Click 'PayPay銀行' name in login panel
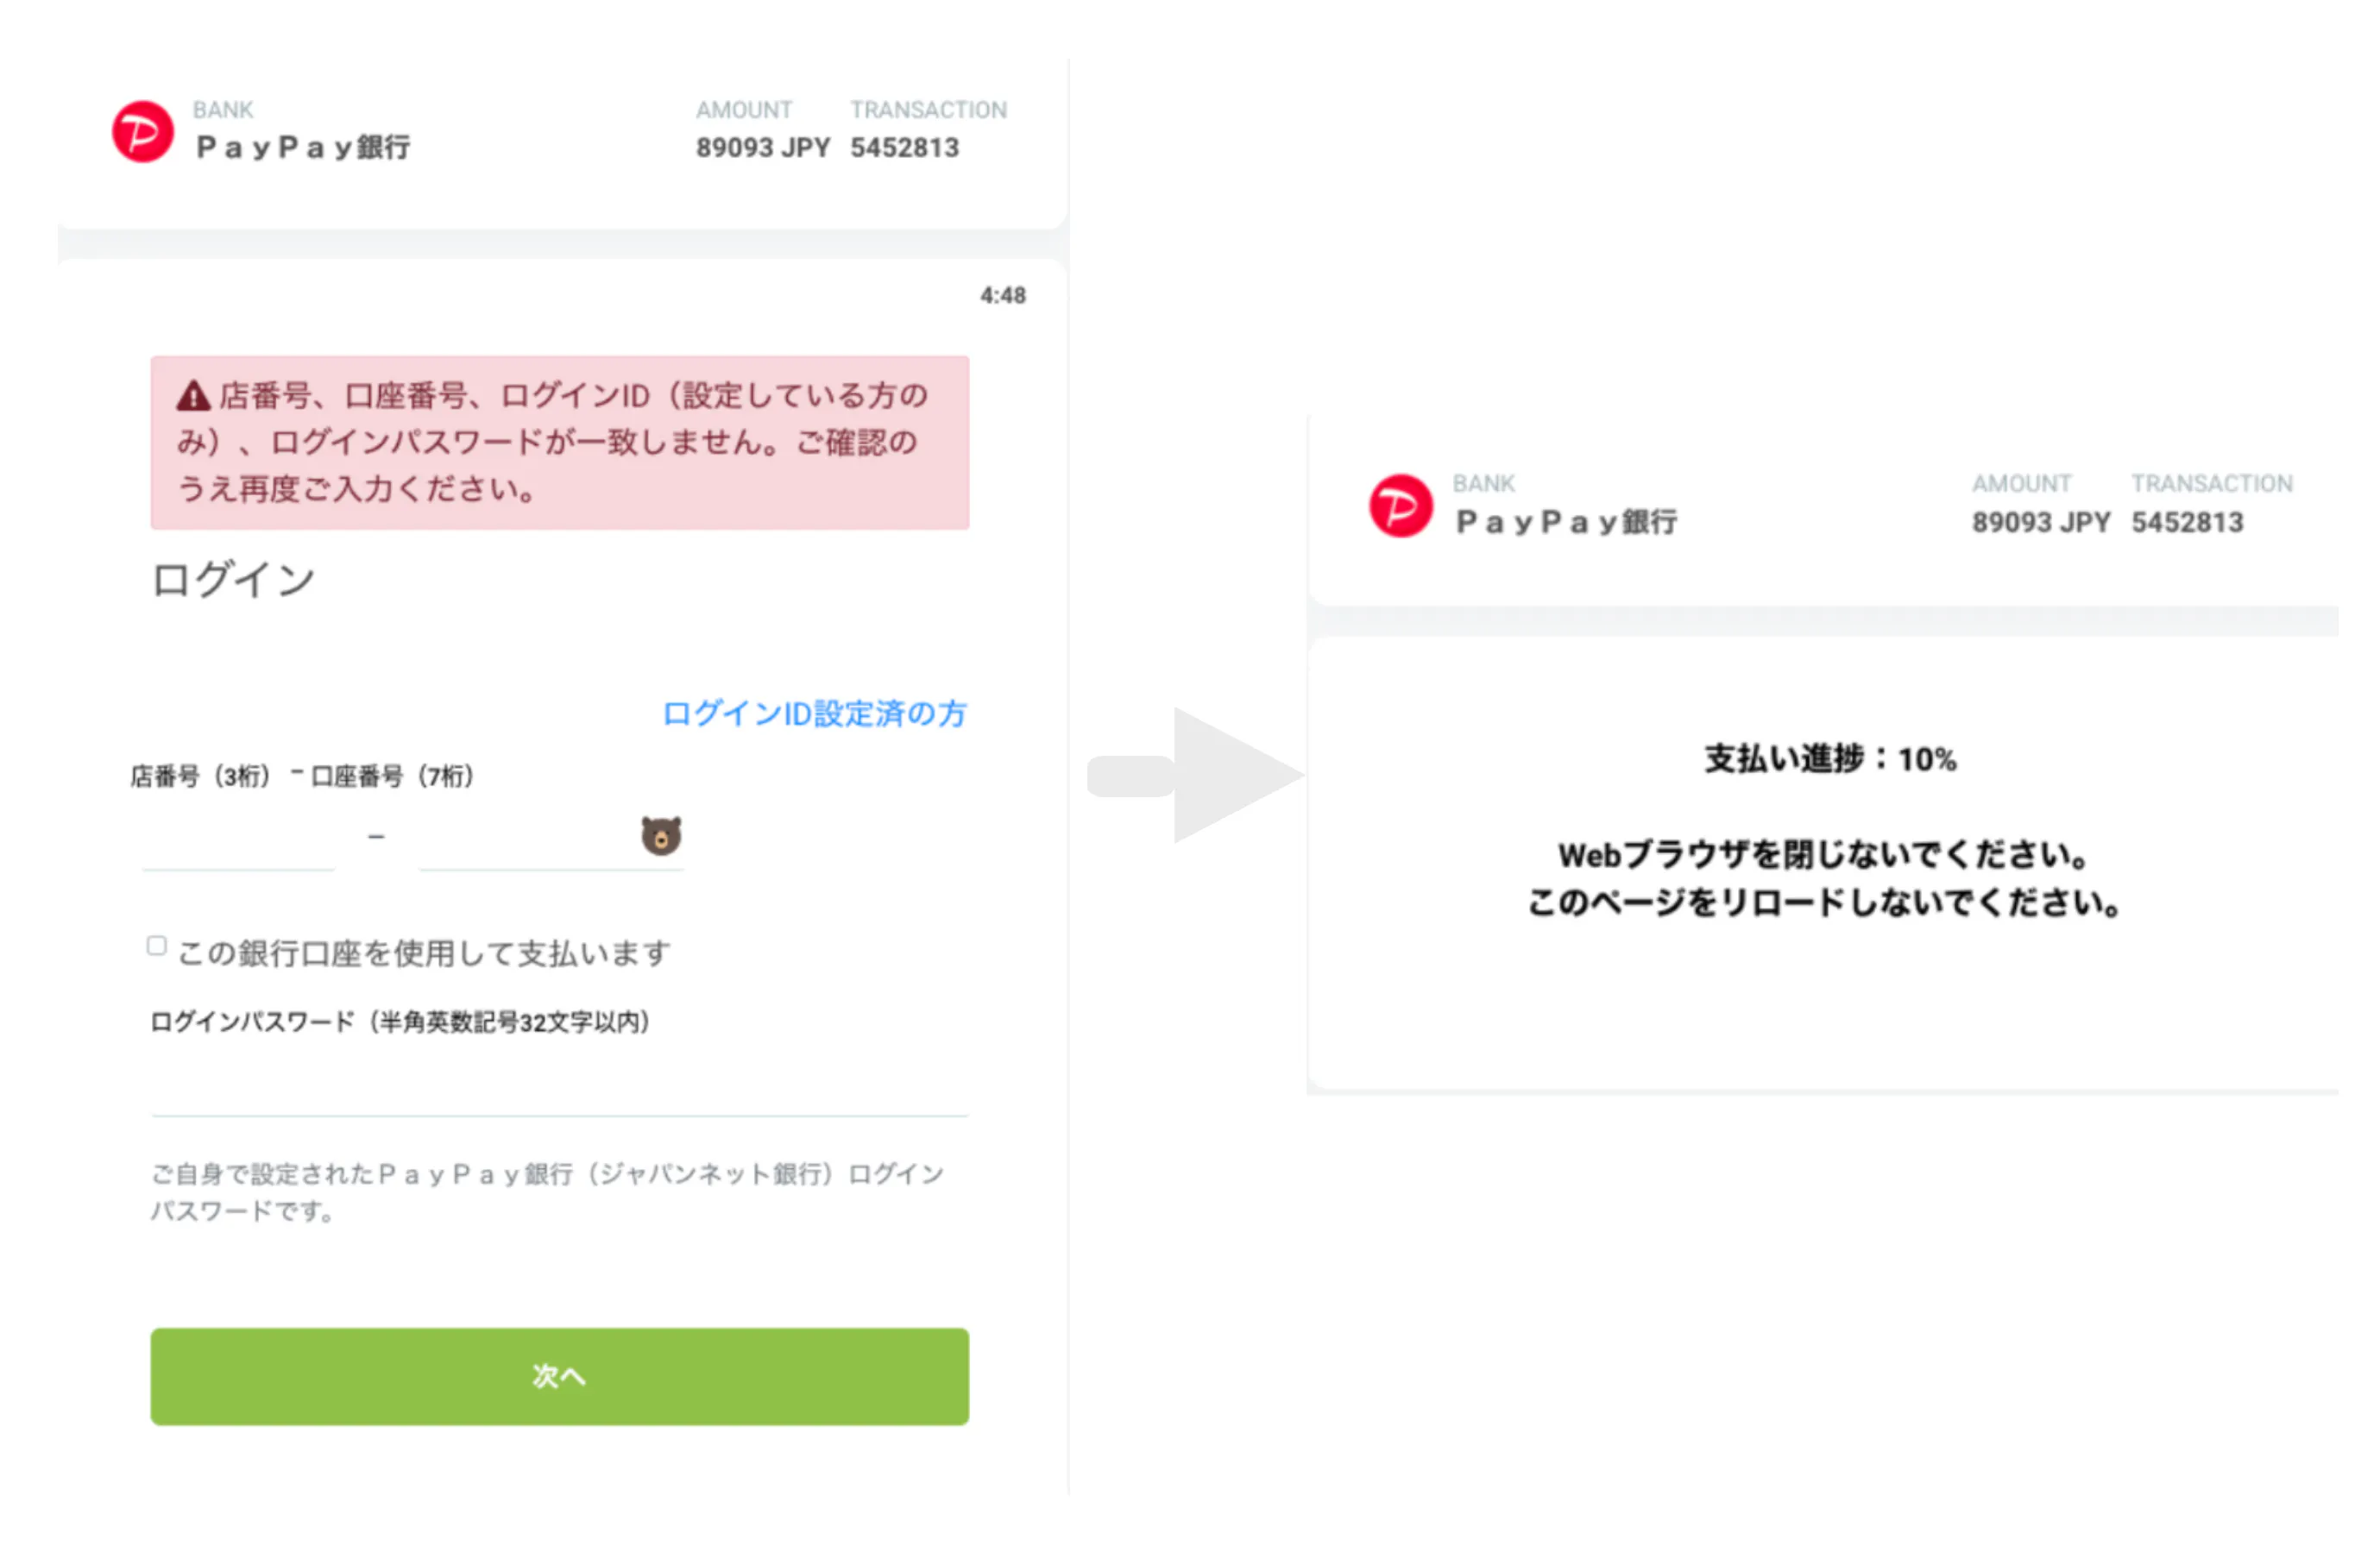 click(x=303, y=148)
